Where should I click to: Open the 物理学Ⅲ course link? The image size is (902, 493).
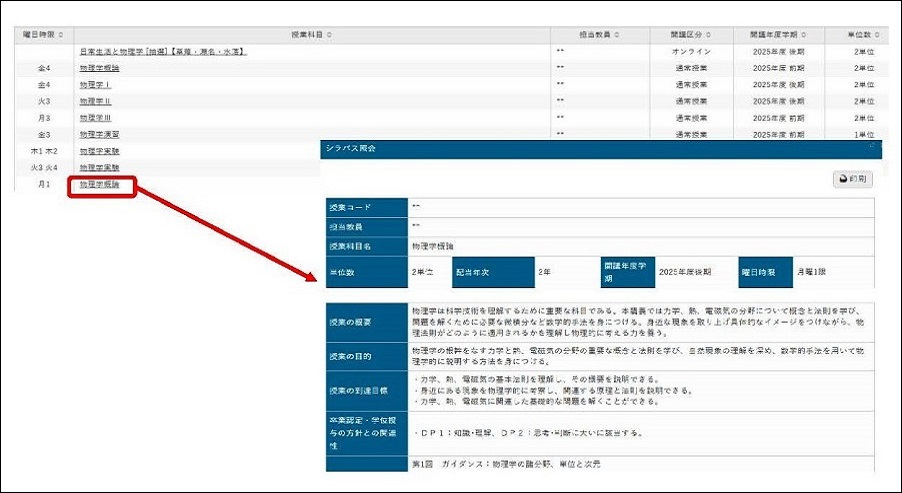pos(95,118)
